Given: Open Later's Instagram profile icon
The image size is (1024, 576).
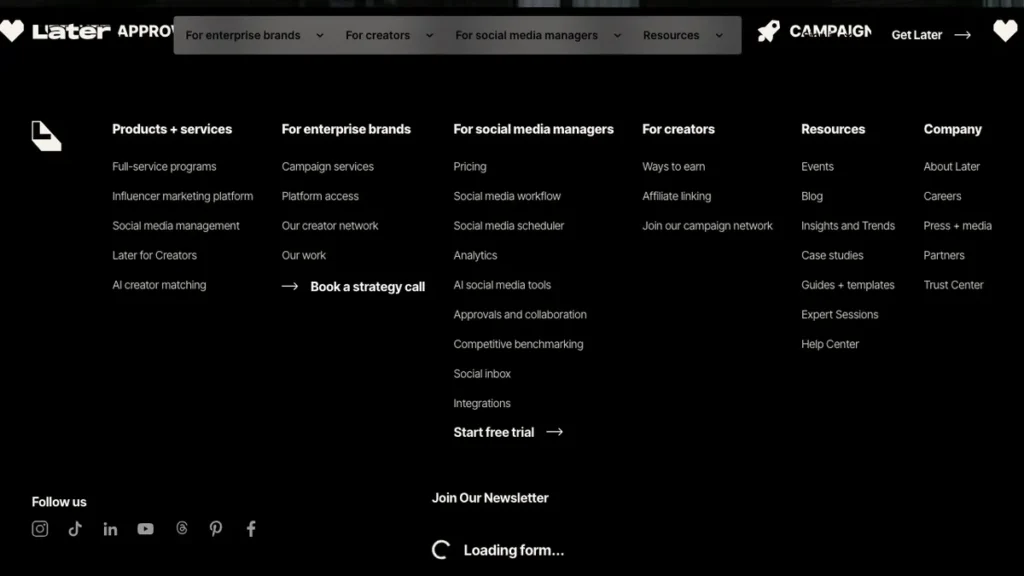Looking at the screenshot, I should pos(40,528).
